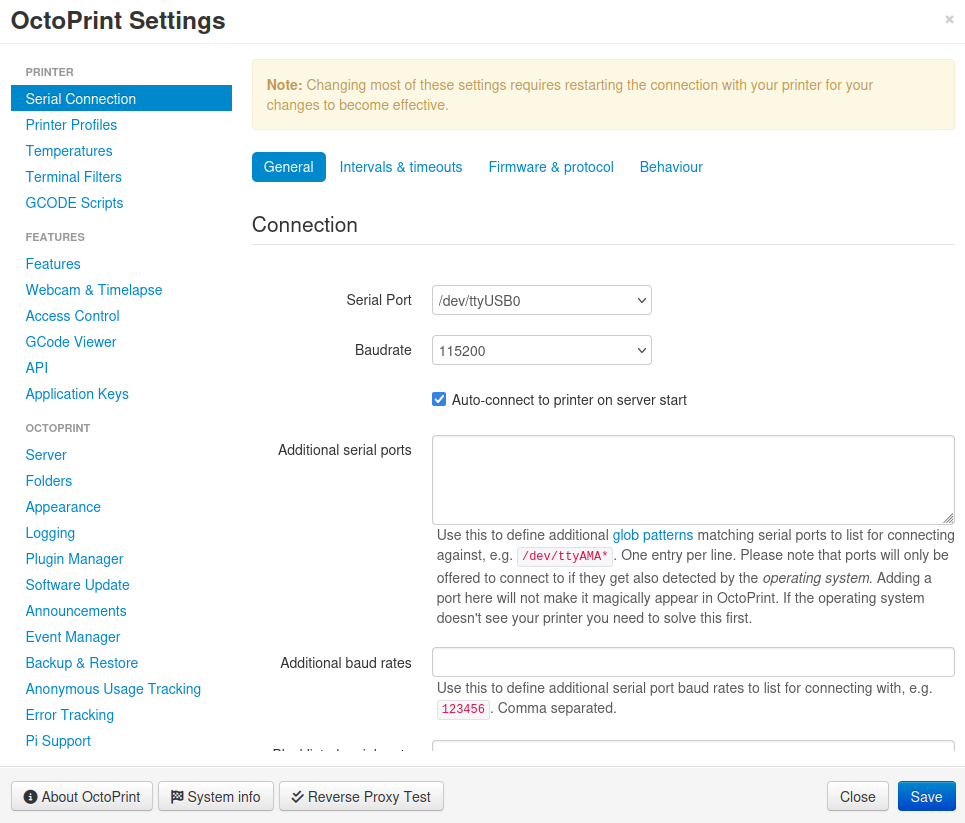The width and height of the screenshot is (965, 823).
Task: Switch to the Intervals & timeouts tab
Action: click(x=401, y=167)
